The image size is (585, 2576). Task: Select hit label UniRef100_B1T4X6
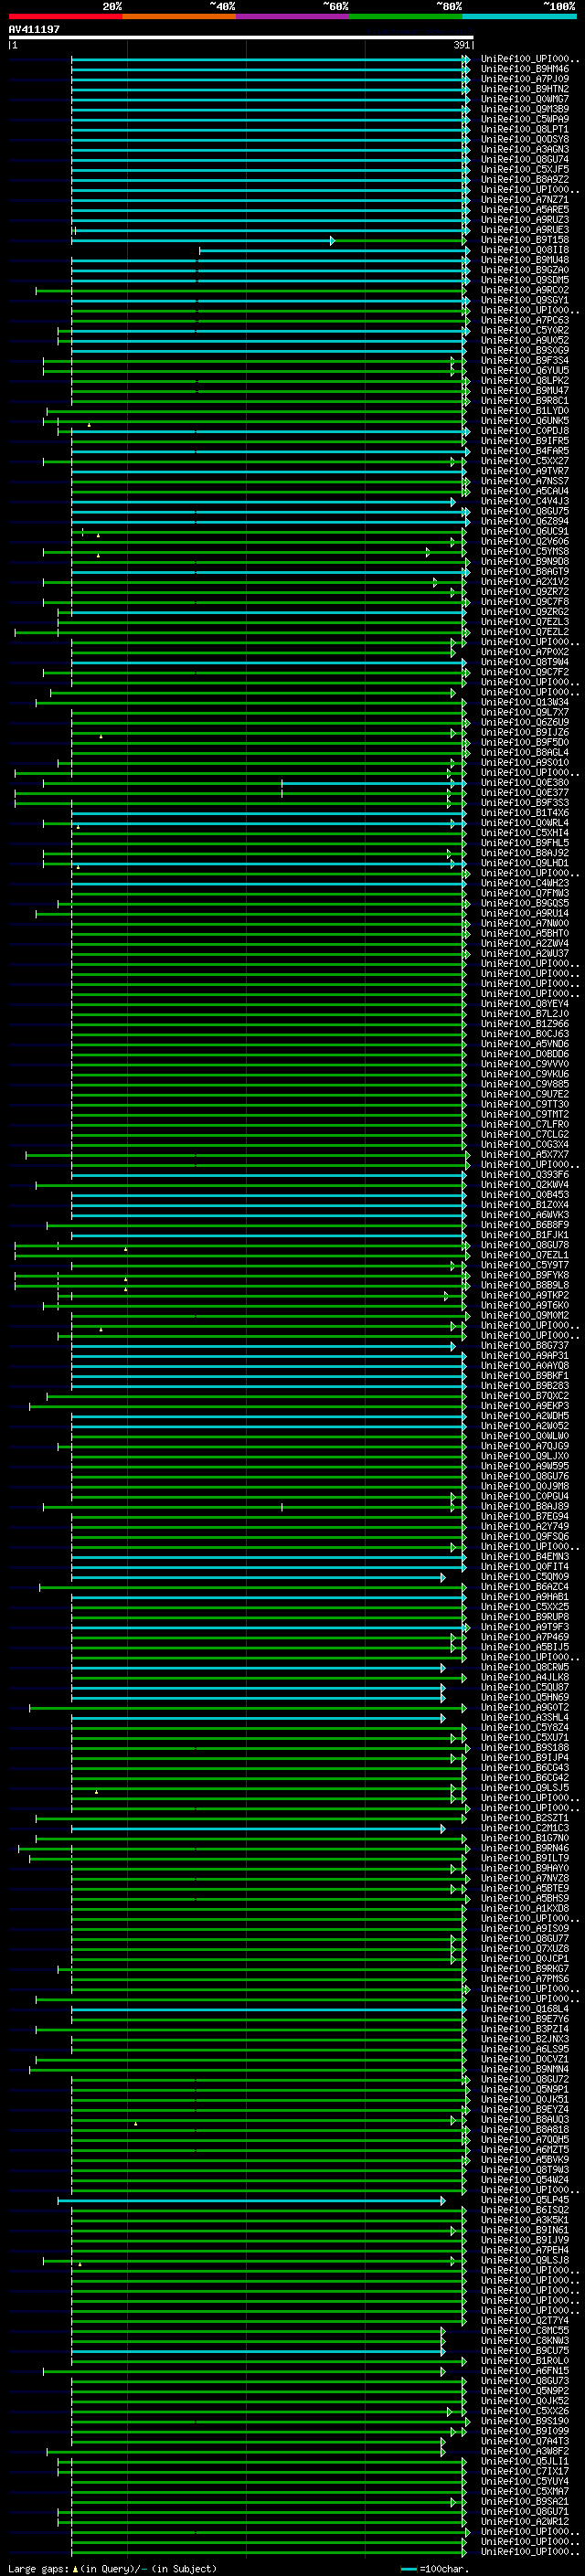525,813
